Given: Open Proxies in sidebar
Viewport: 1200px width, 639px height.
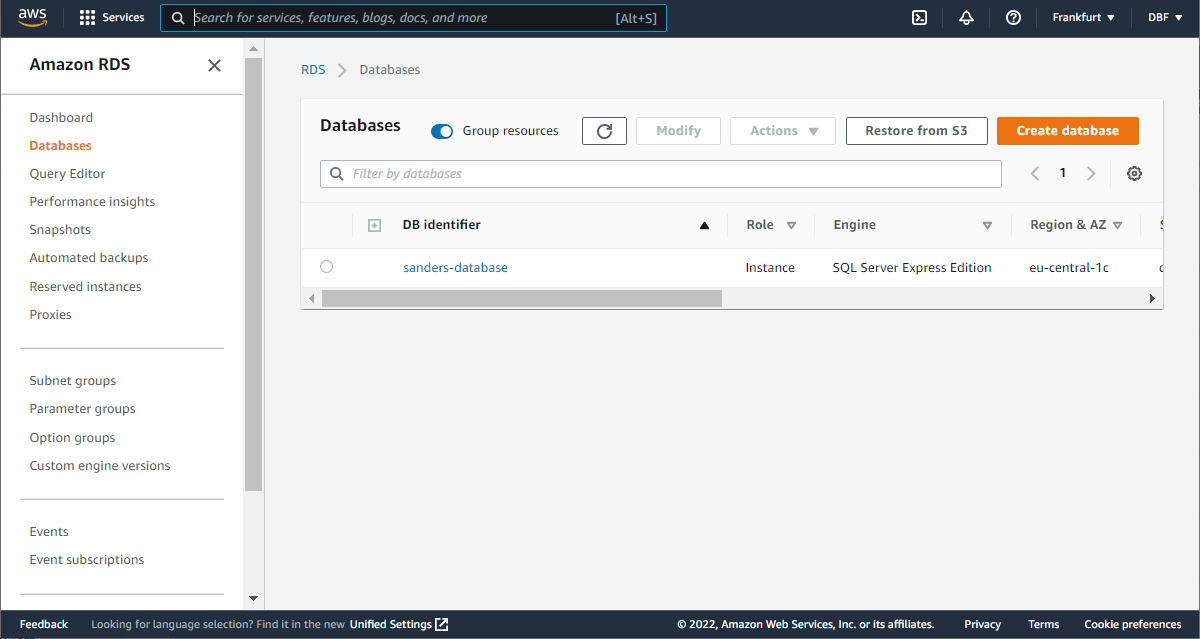Looking at the screenshot, I should (x=50, y=314).
